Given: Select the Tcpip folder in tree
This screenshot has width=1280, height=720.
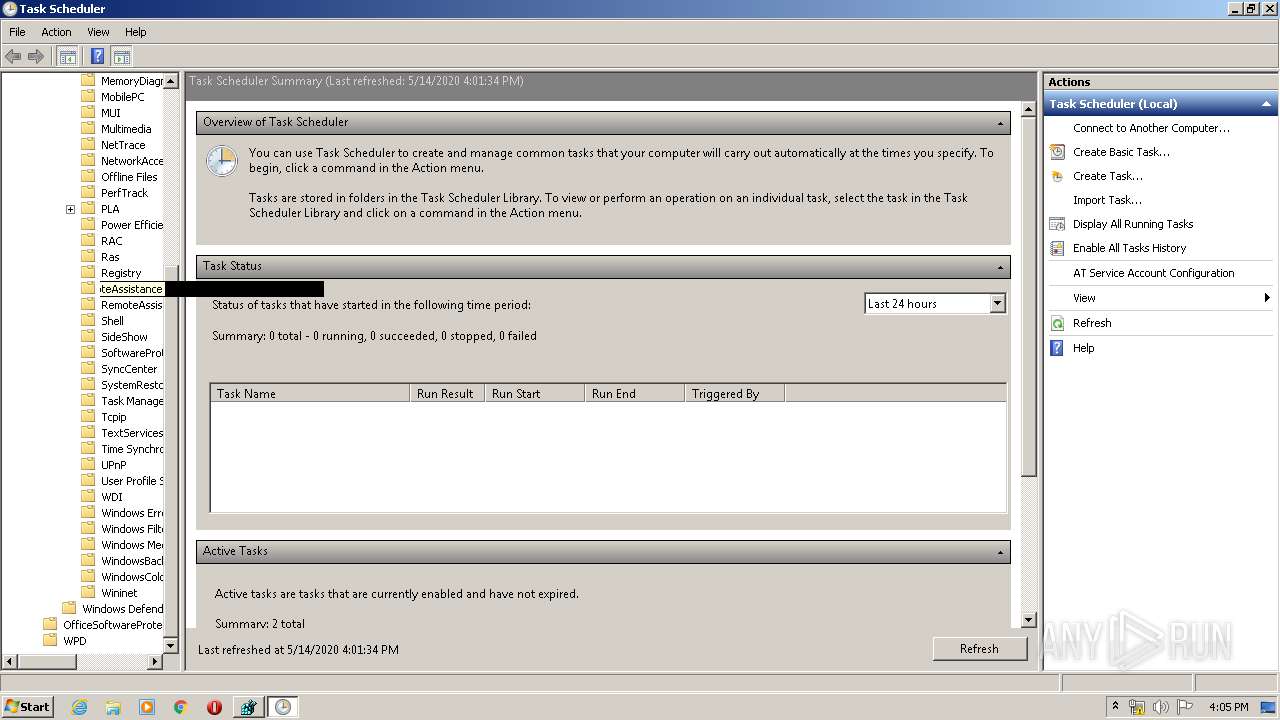Looking at the screenshot, I should [114, 417].
